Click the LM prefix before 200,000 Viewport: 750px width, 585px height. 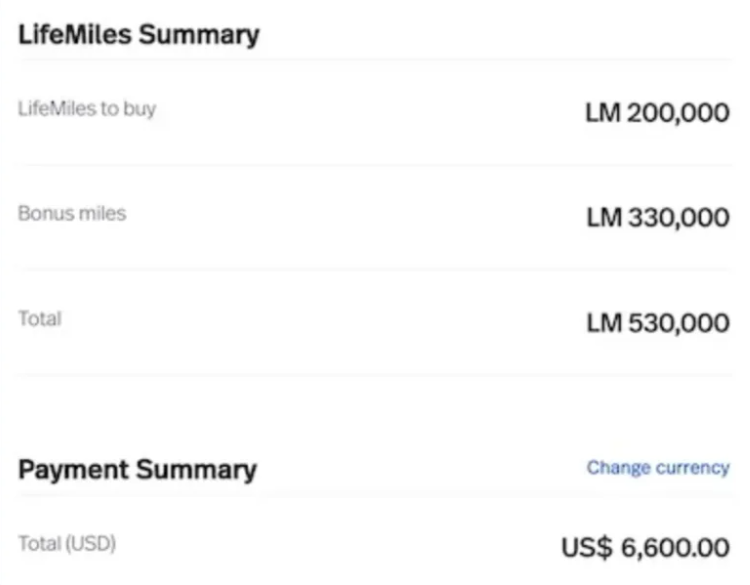pyautogui.click(x=603, y=113)
